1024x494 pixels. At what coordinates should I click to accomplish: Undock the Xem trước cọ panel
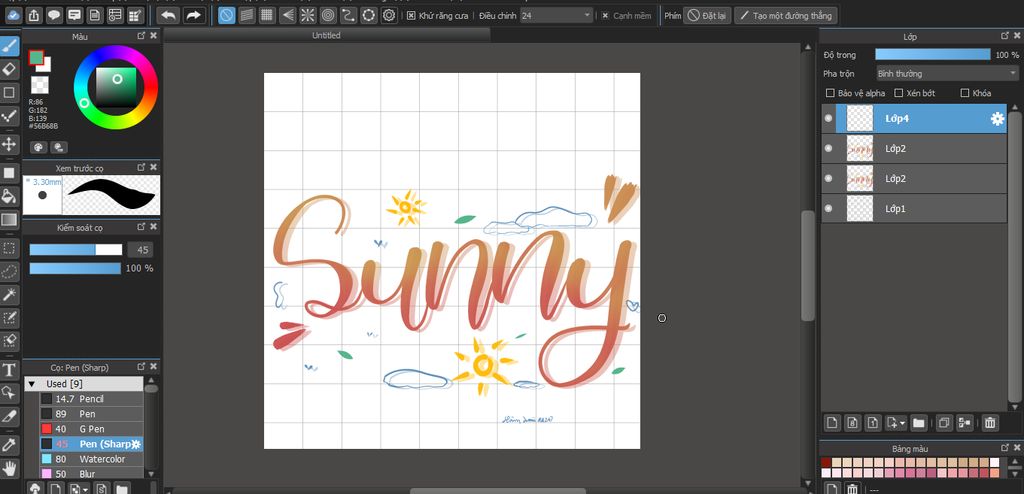[142, 167]
